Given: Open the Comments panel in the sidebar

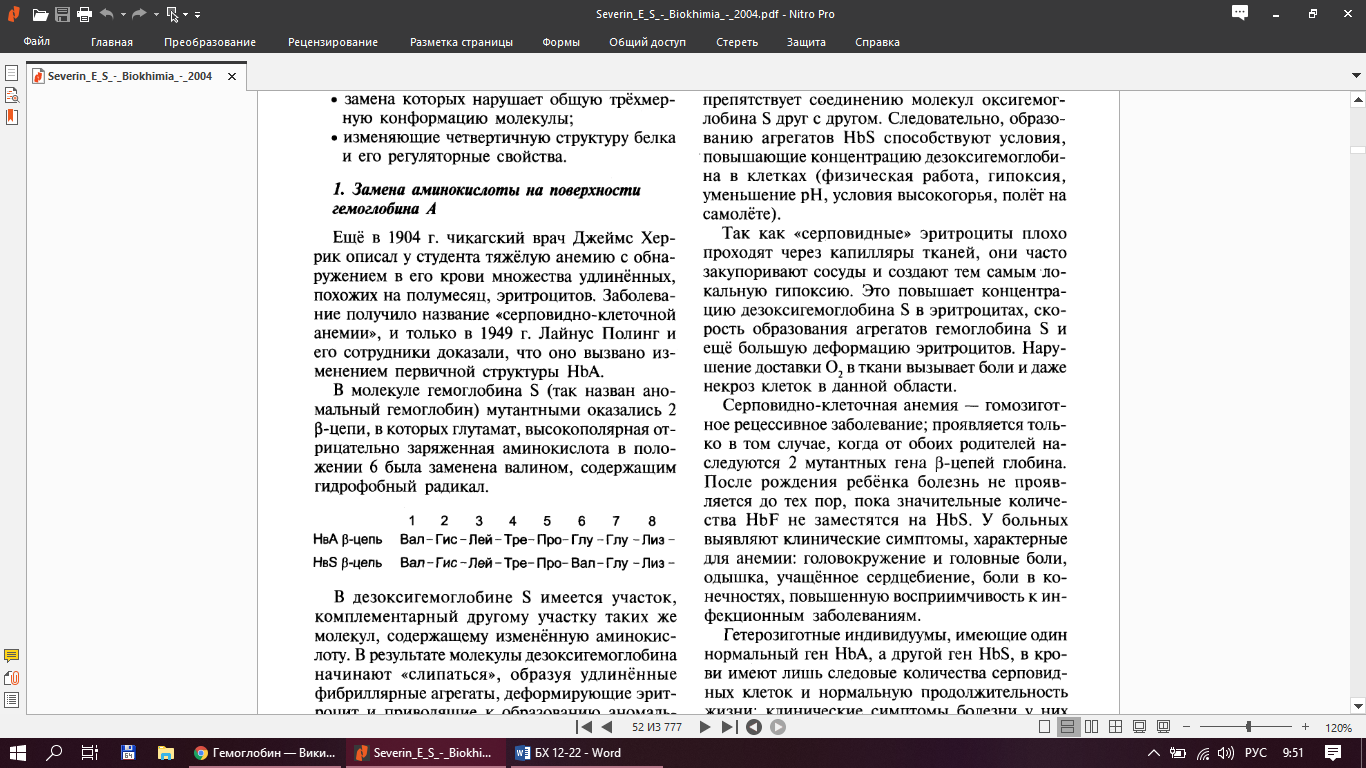Looking at the screenshot, I should point(12,656).
